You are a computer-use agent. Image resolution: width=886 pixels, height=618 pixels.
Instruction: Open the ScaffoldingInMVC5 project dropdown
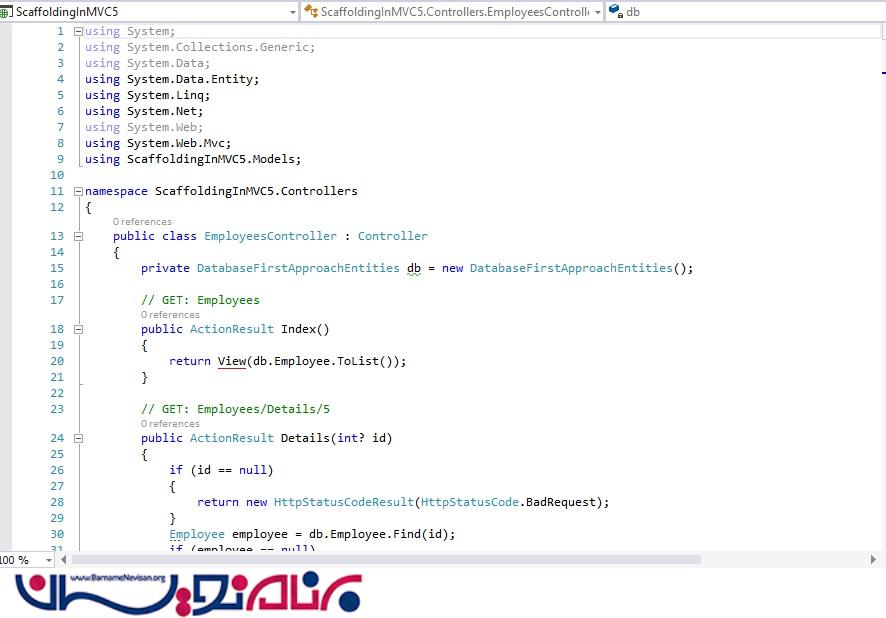[x=292, y=12]
